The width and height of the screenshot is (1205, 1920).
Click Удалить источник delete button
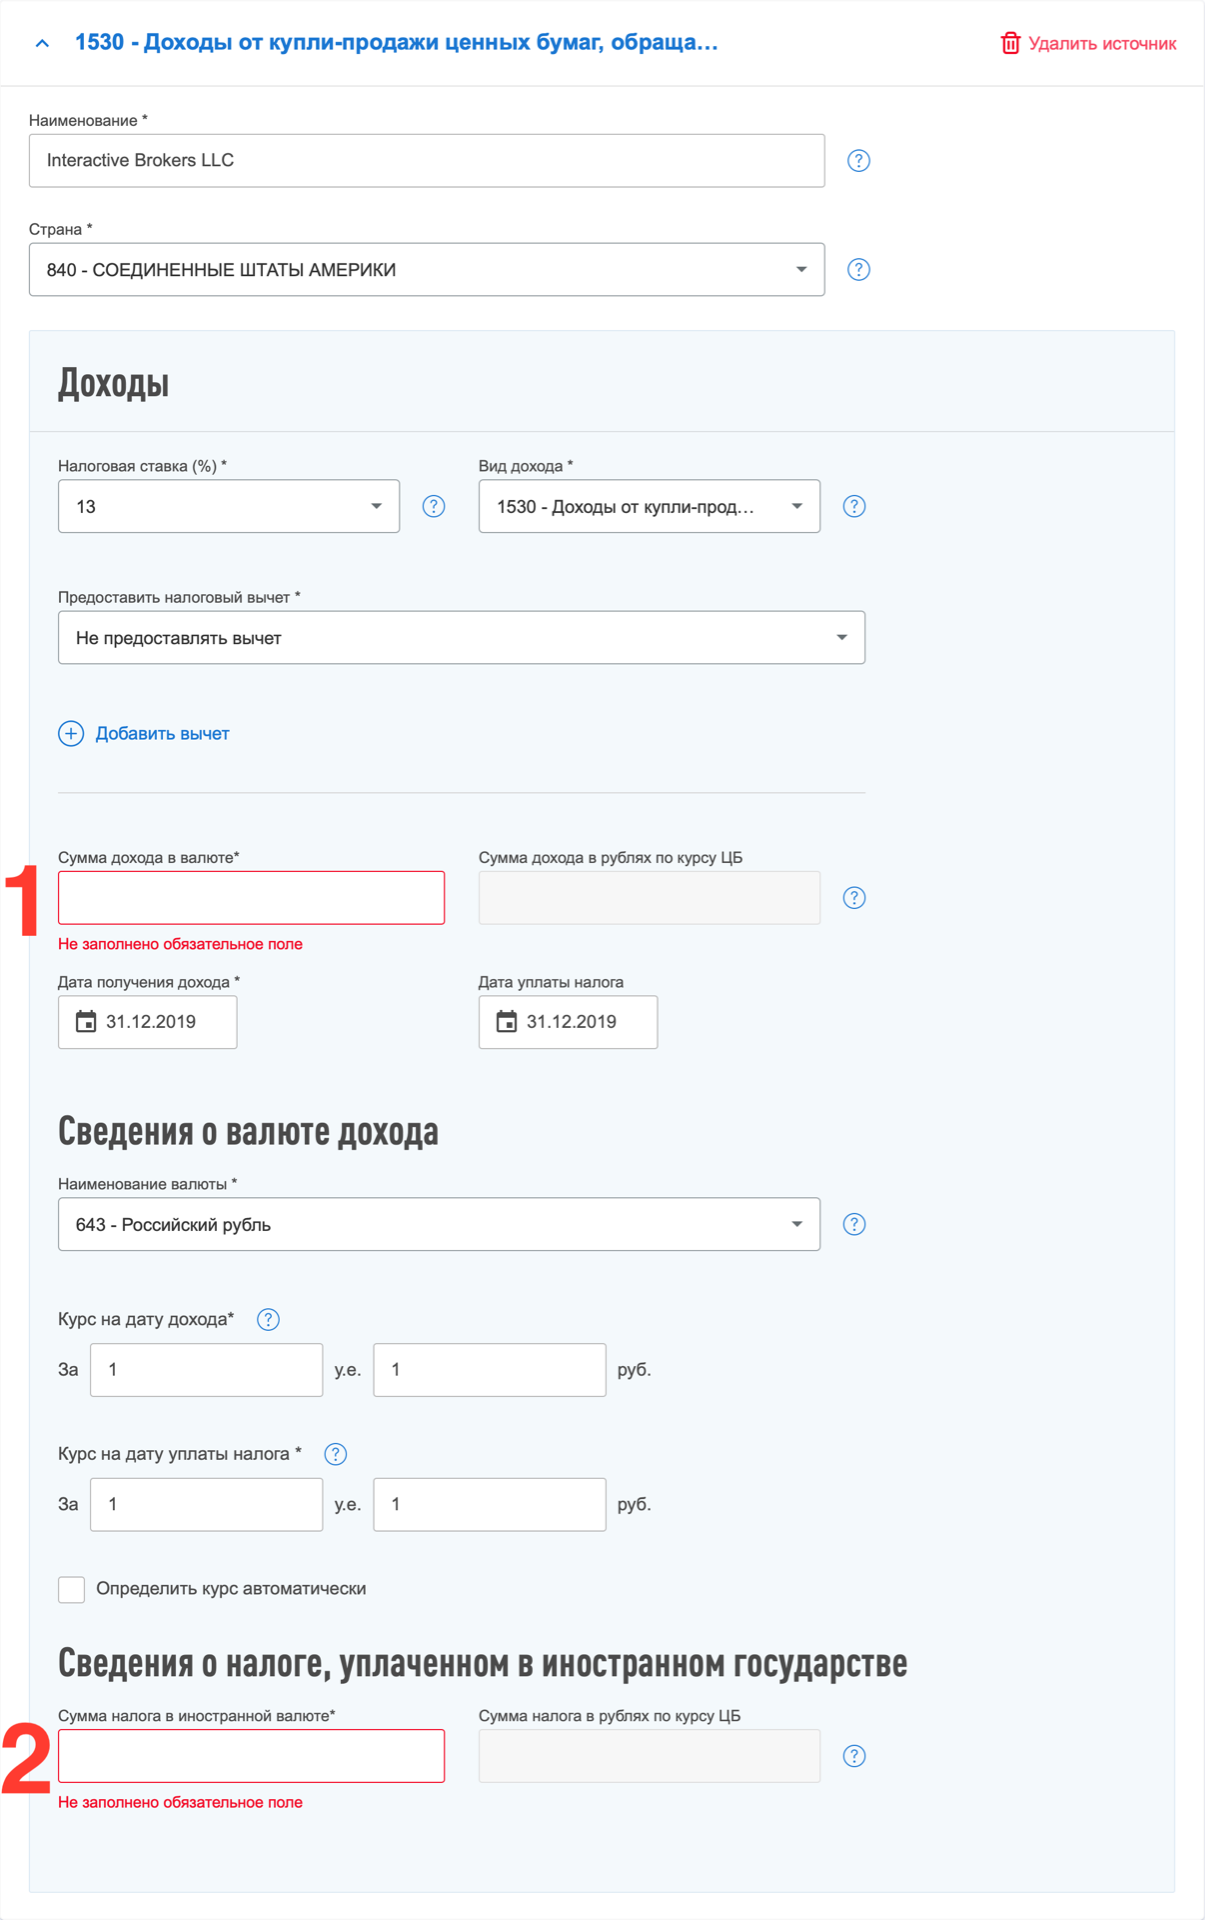coord(1088,44)
